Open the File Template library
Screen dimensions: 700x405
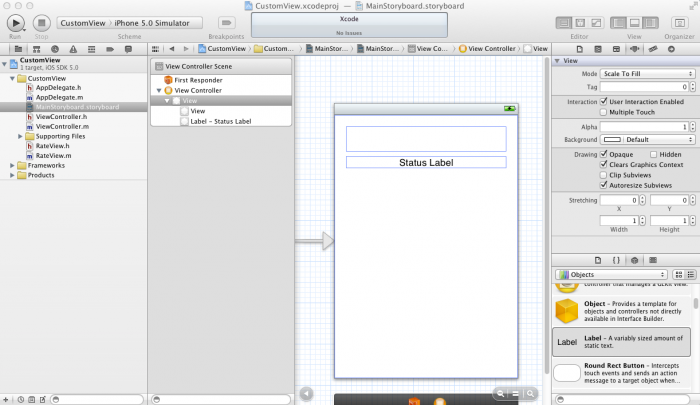[x=598, y=260]
